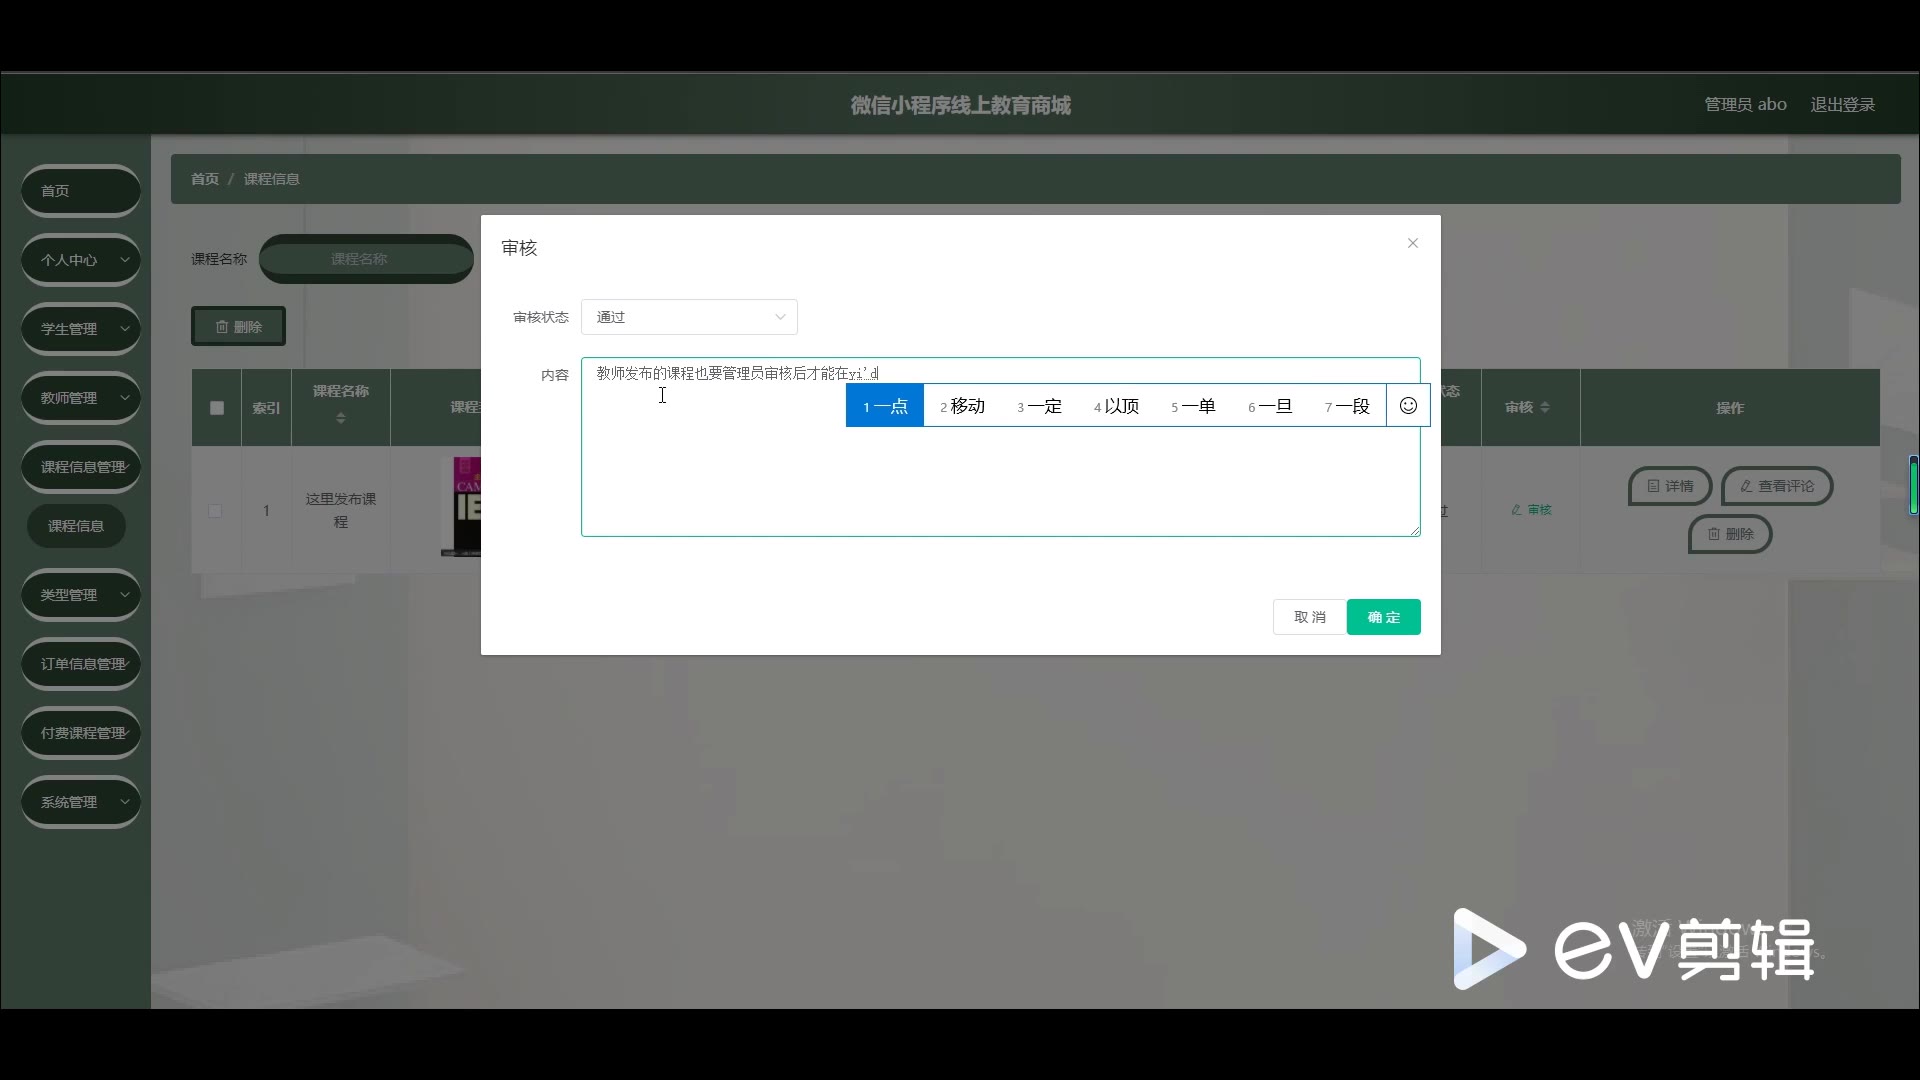The width and height of the screenshot is (1920, 1080).
Task: Expand the 学生管理 sidebar menu
Action: pyautogui.click(x=80, y=329)
